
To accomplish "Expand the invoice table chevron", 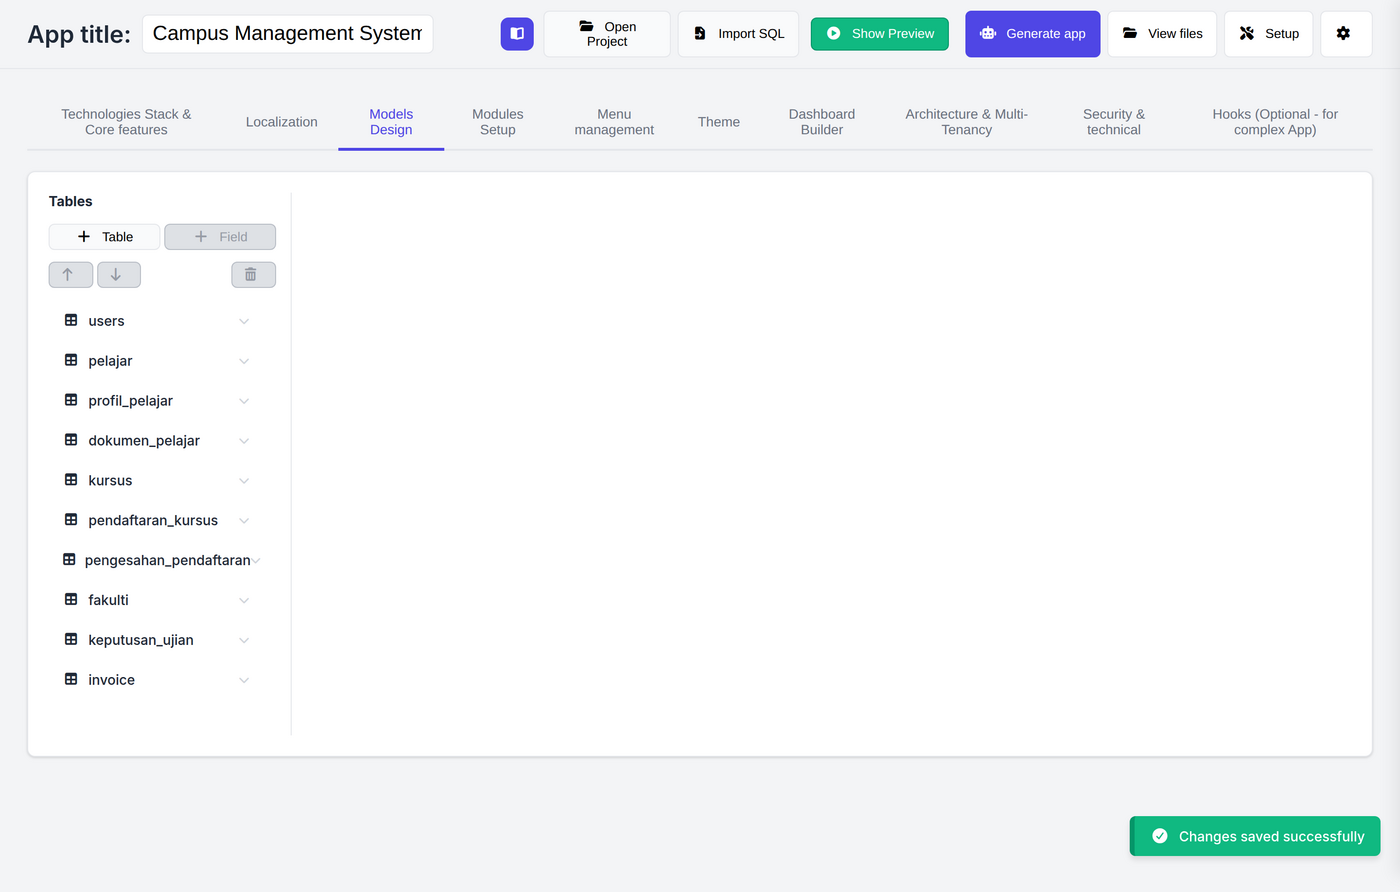I will pyautogui.click(x=244, y=680).
